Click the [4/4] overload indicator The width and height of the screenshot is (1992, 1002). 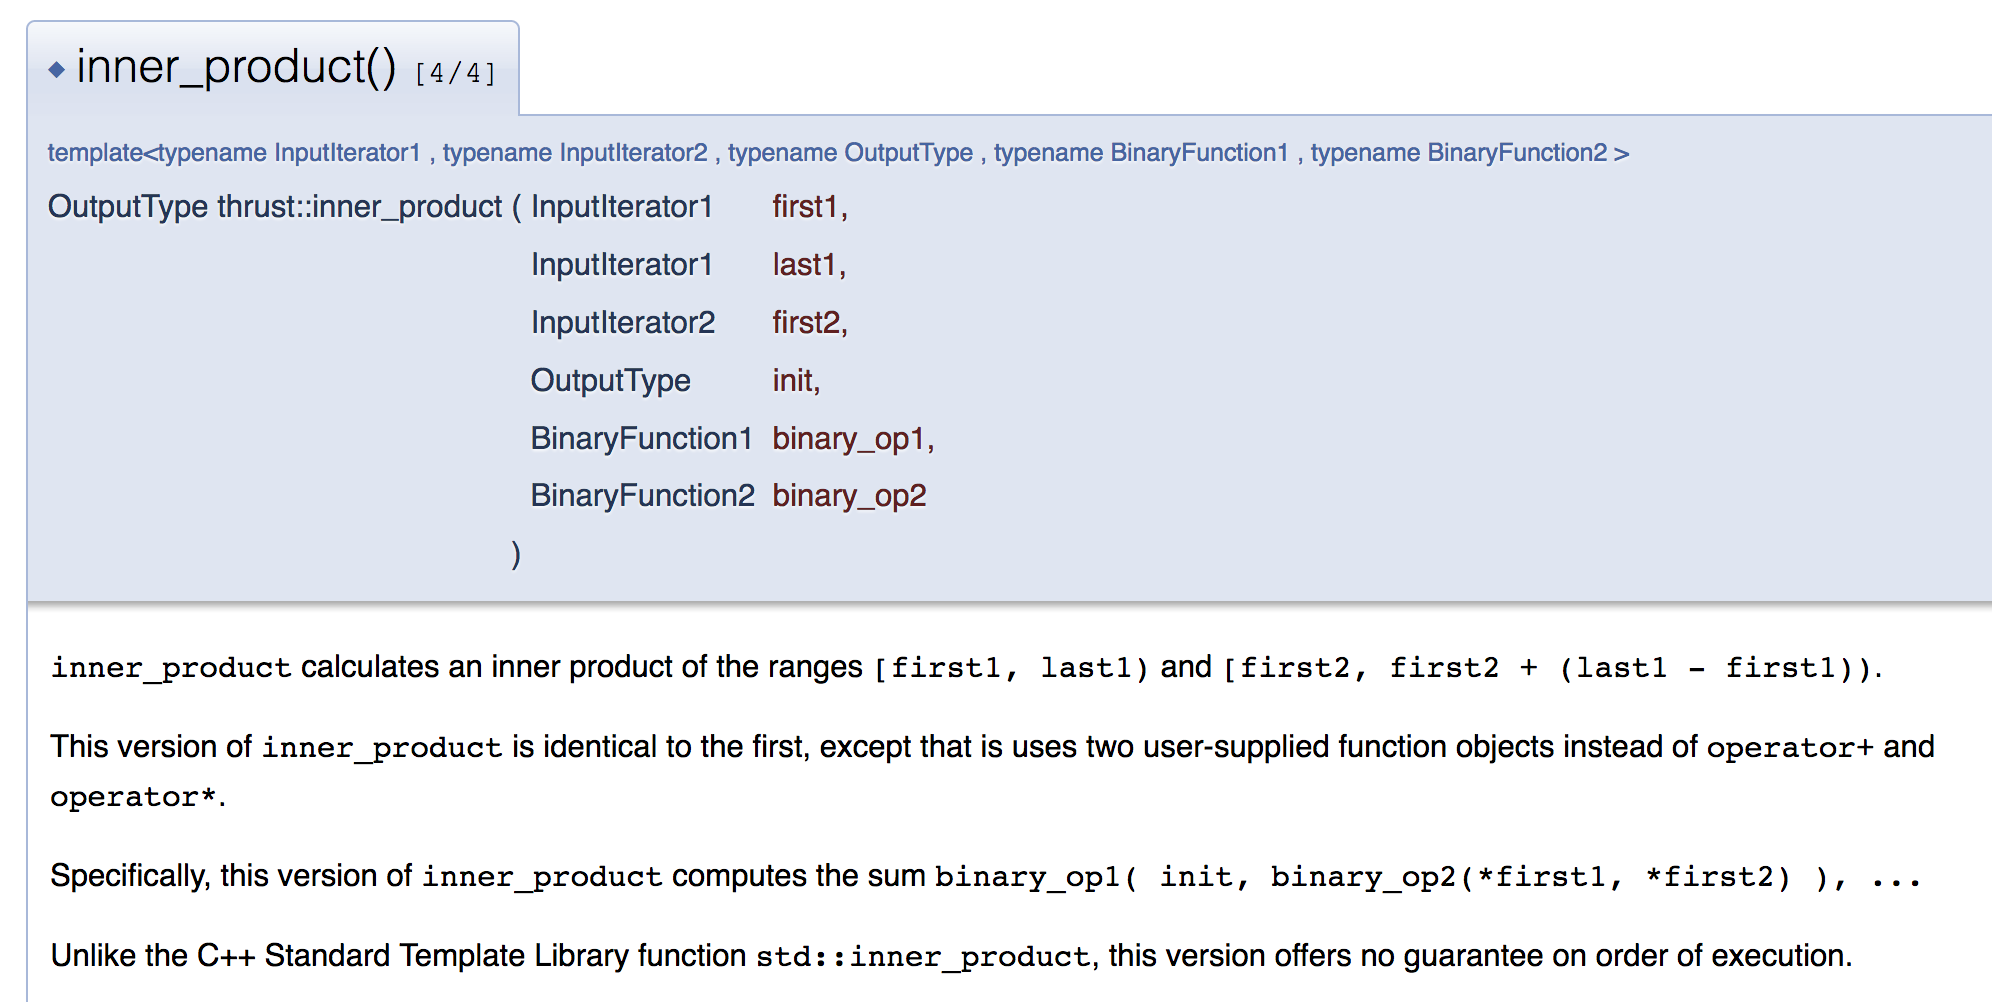455,73
